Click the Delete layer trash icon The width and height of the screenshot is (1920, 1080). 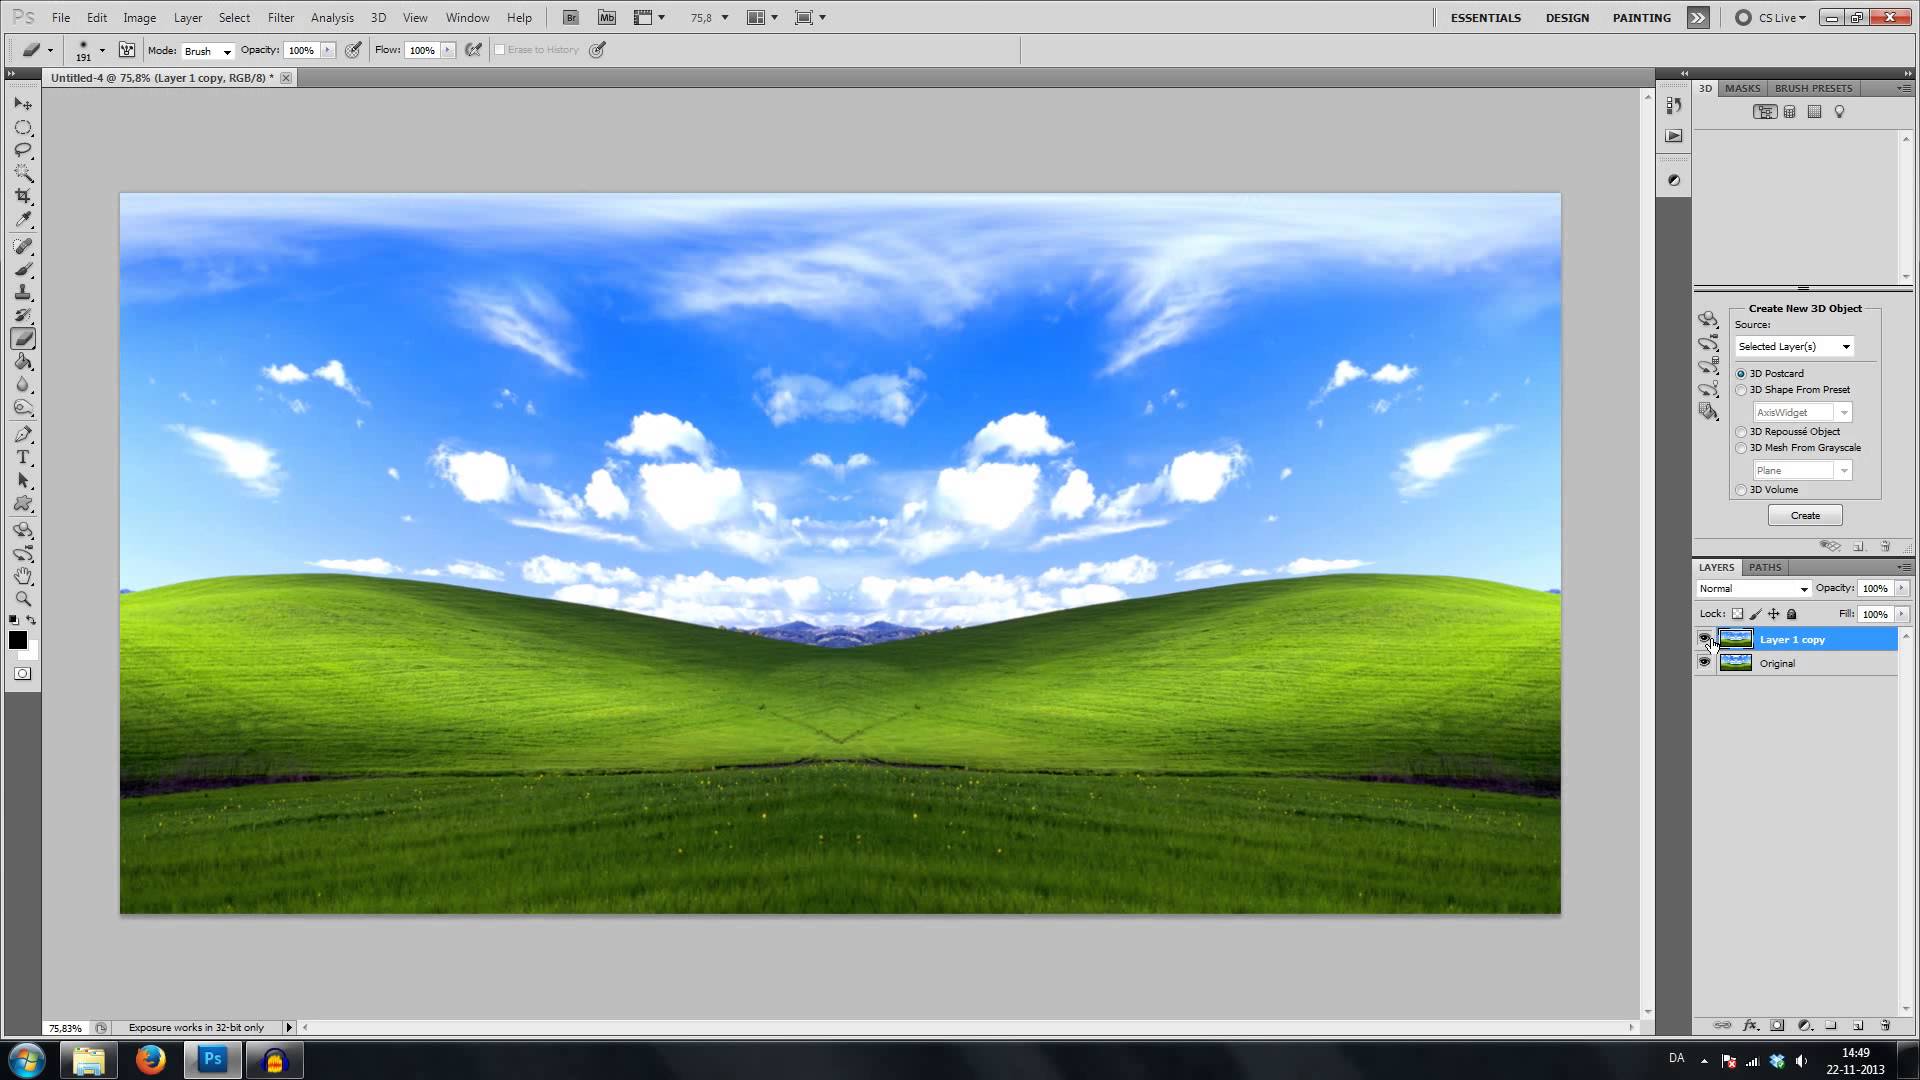1885,1025
